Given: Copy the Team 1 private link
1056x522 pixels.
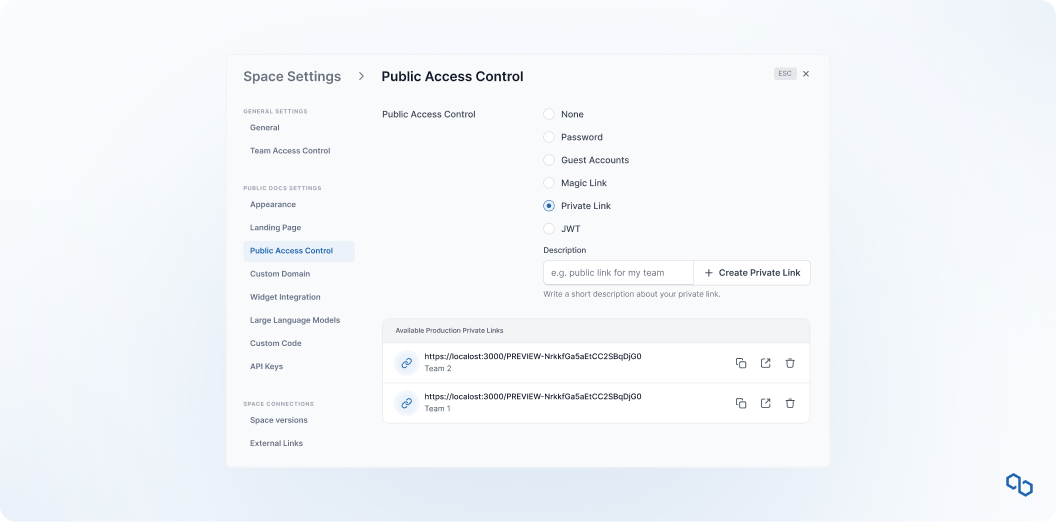Looking at the screenshot, I should point(741,403).
